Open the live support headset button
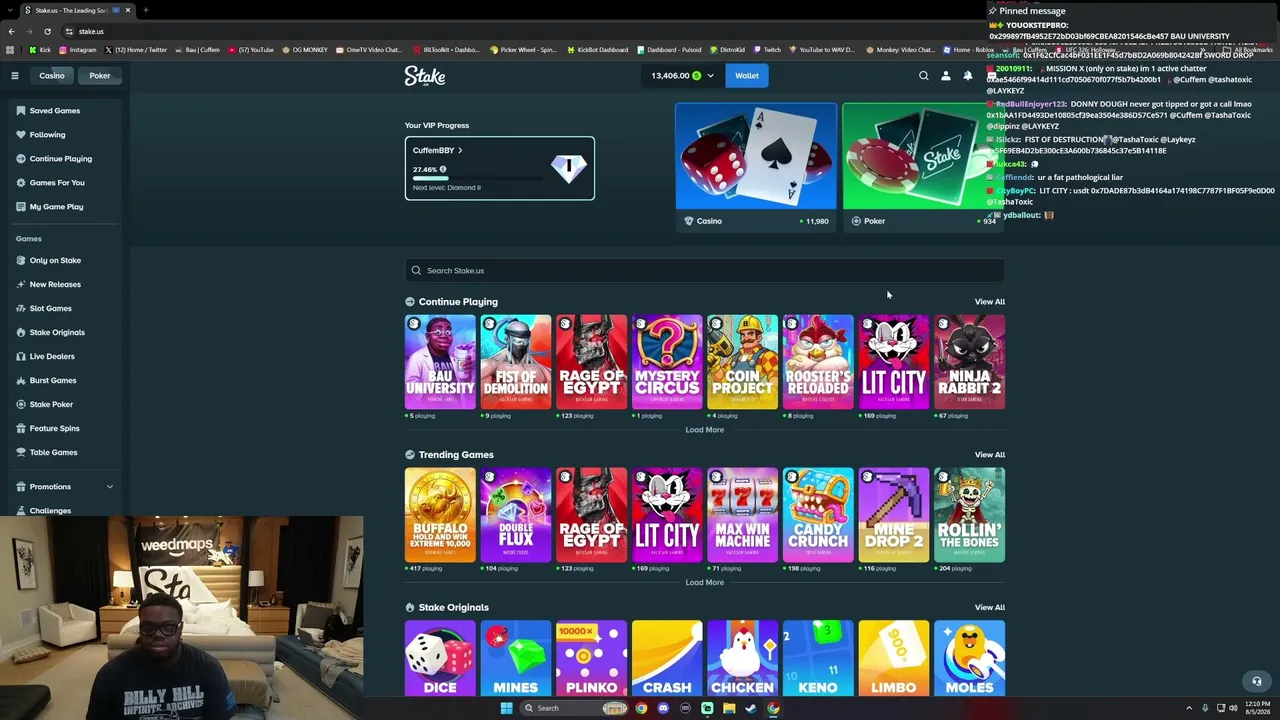 [1257, 681]
